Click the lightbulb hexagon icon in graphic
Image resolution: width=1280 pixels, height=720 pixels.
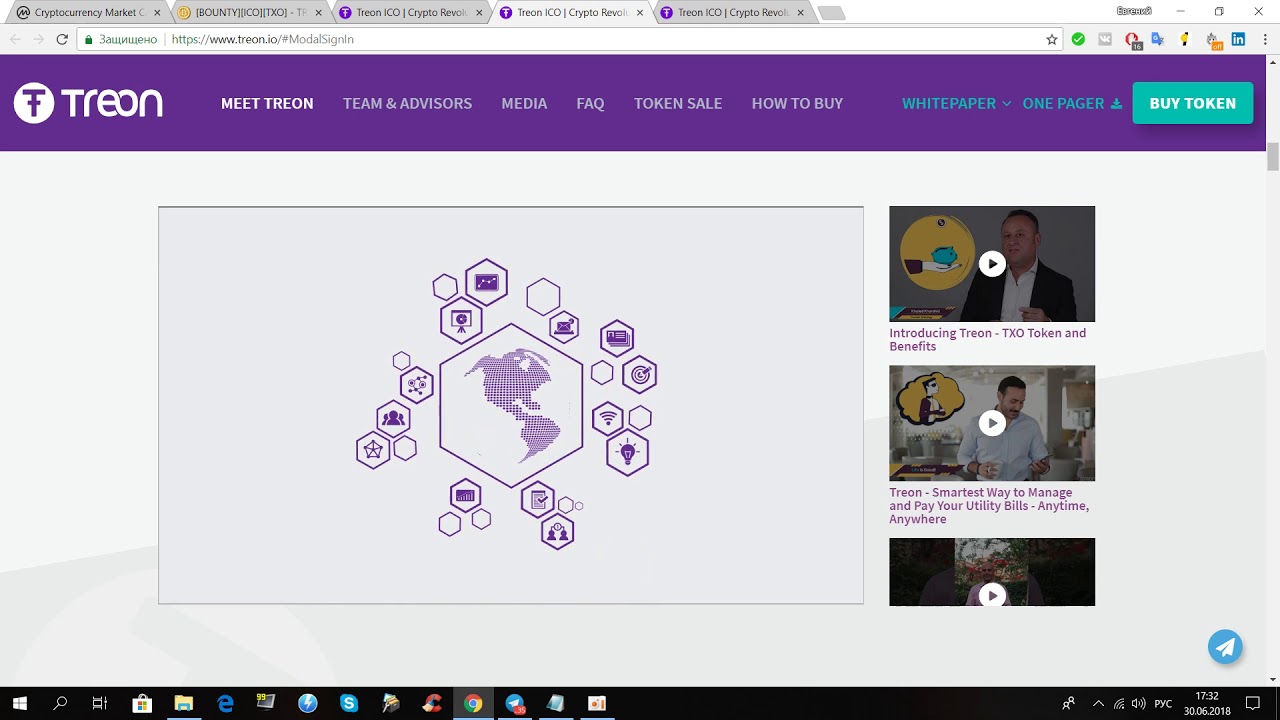click(628, 453)
